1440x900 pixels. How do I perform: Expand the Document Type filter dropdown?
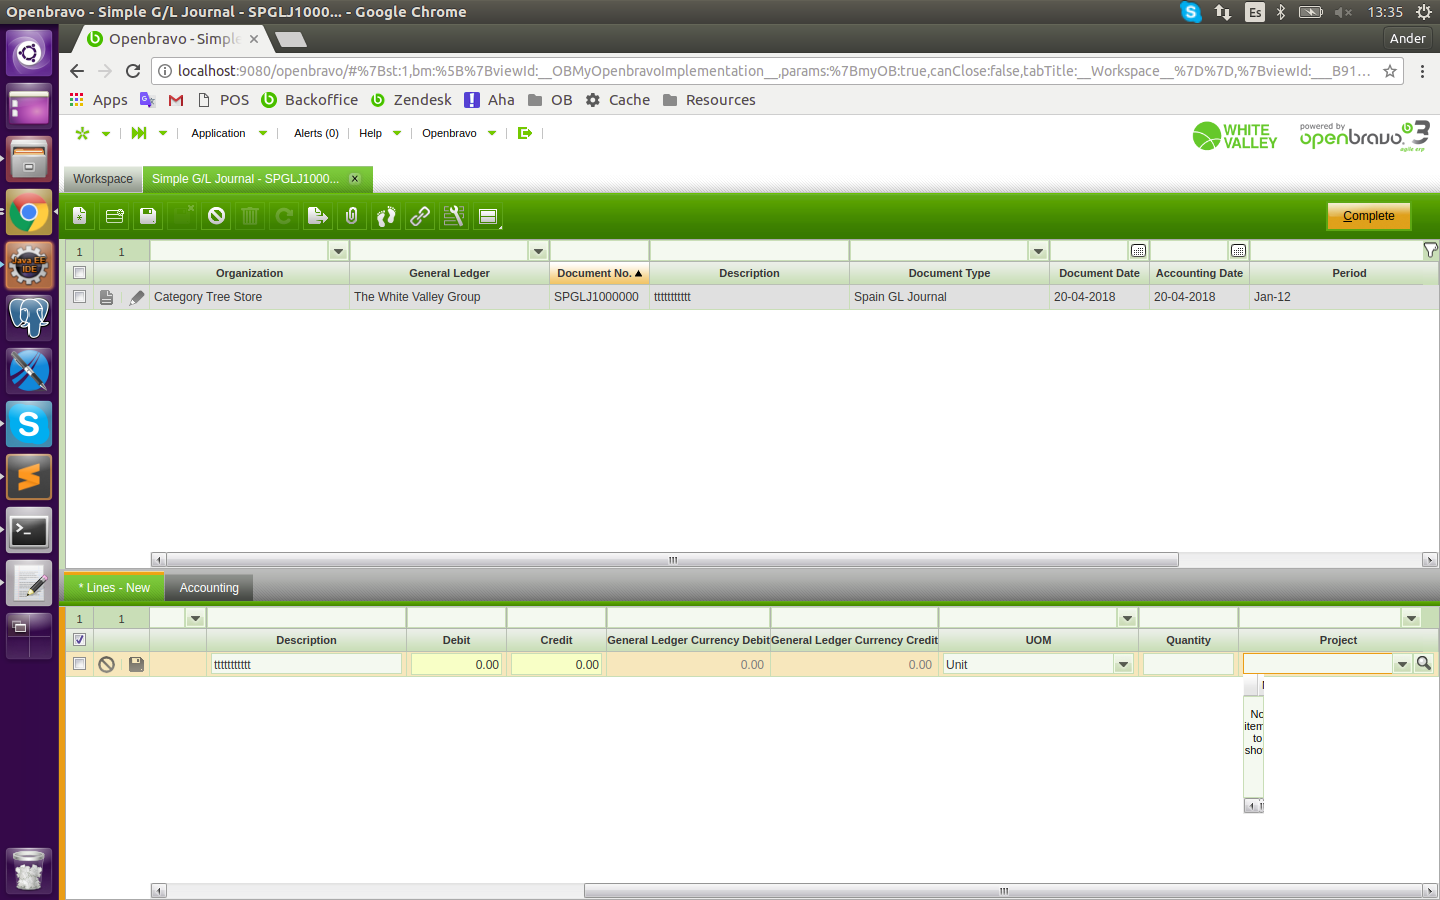(1038, 251)
